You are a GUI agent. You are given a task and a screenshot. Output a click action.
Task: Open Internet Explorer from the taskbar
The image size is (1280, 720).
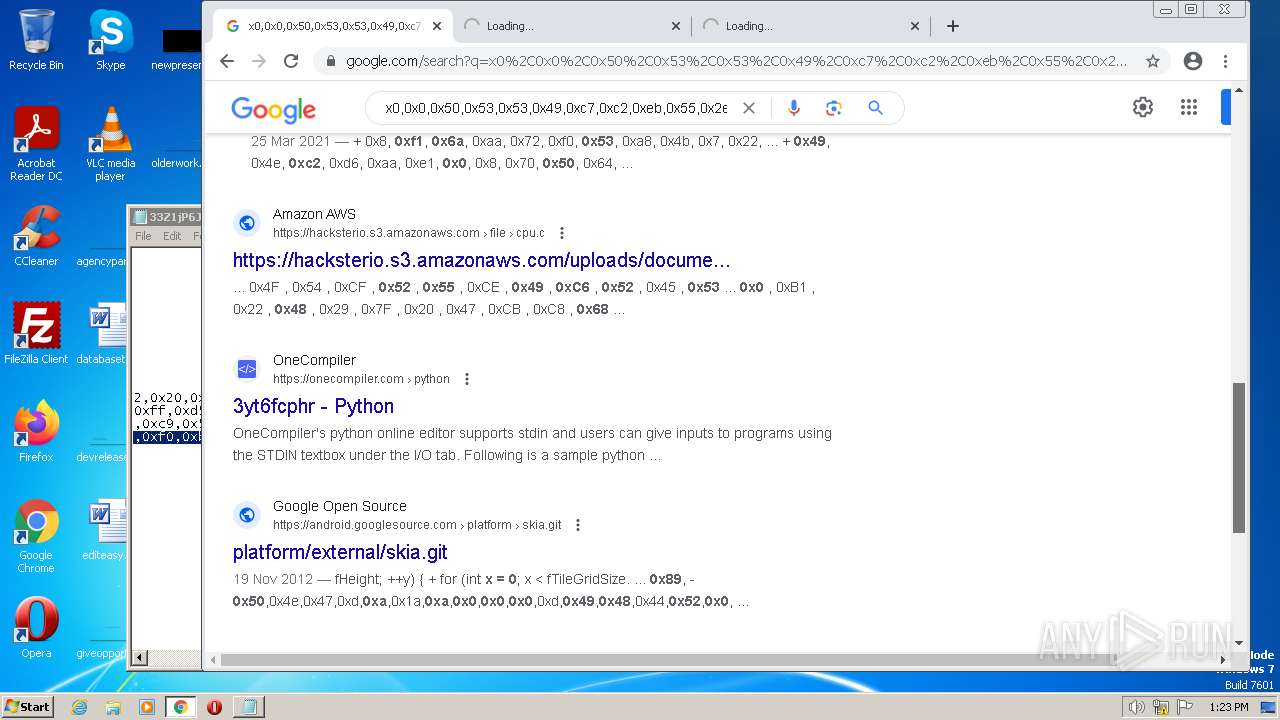point(79,707)
